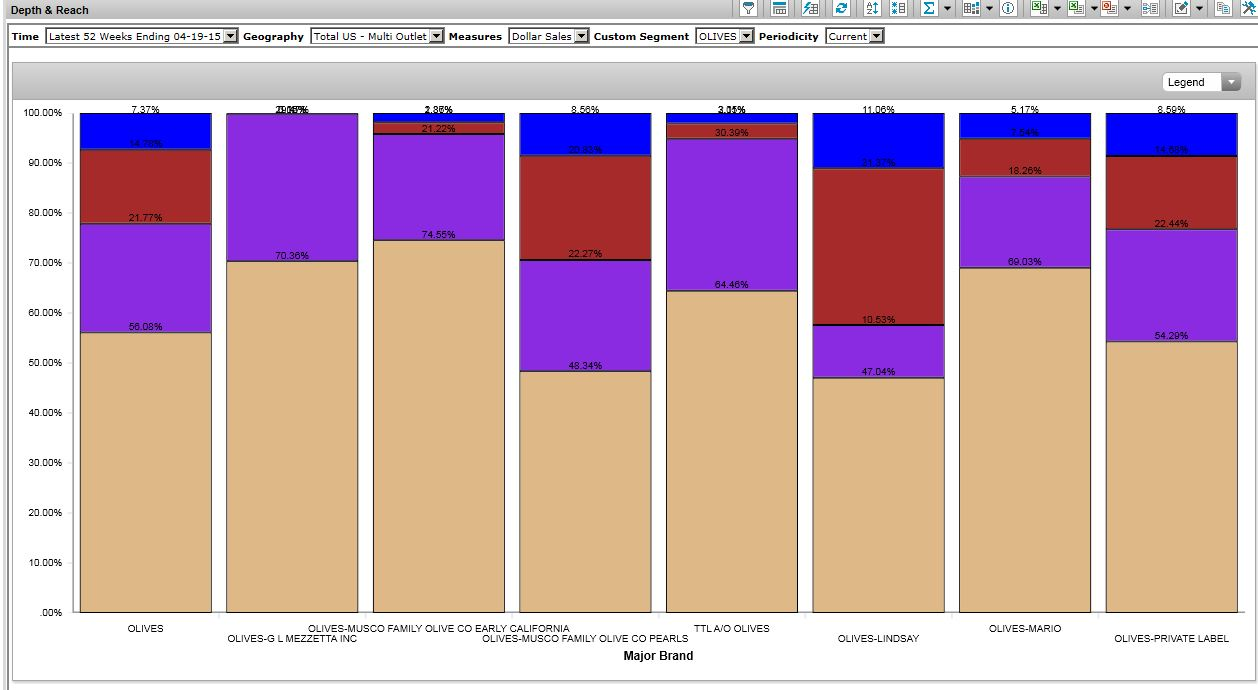
Task: Click the Sigma totals icon
Action: (x=928, y=9)
